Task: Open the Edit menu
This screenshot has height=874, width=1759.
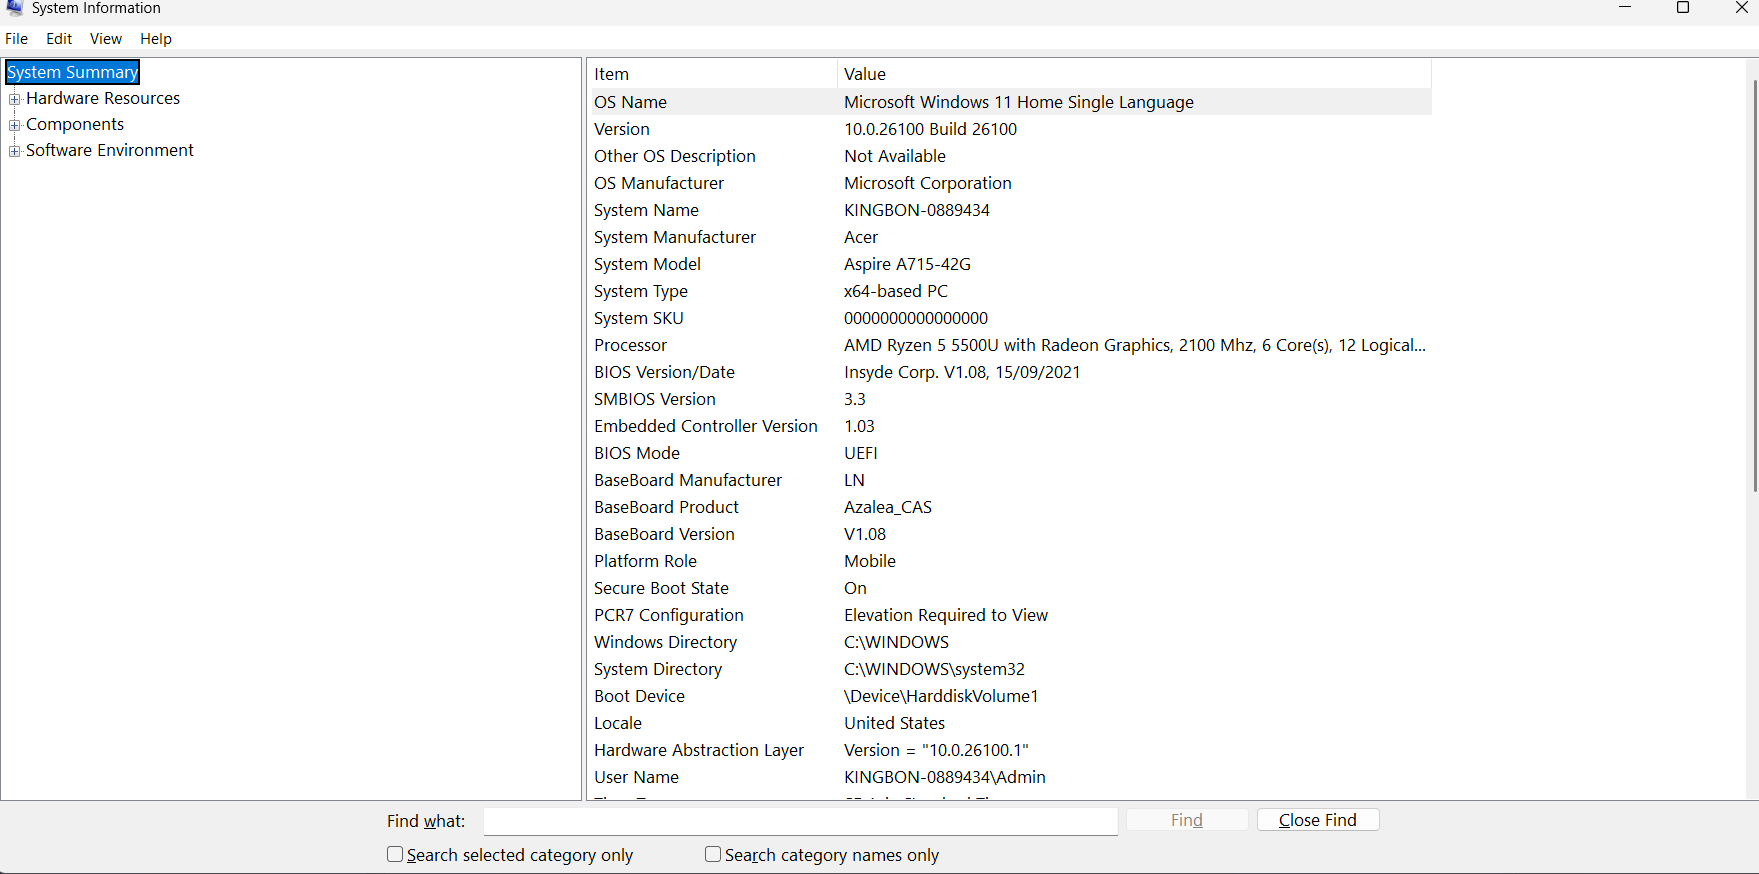Action: coord(59,39)
